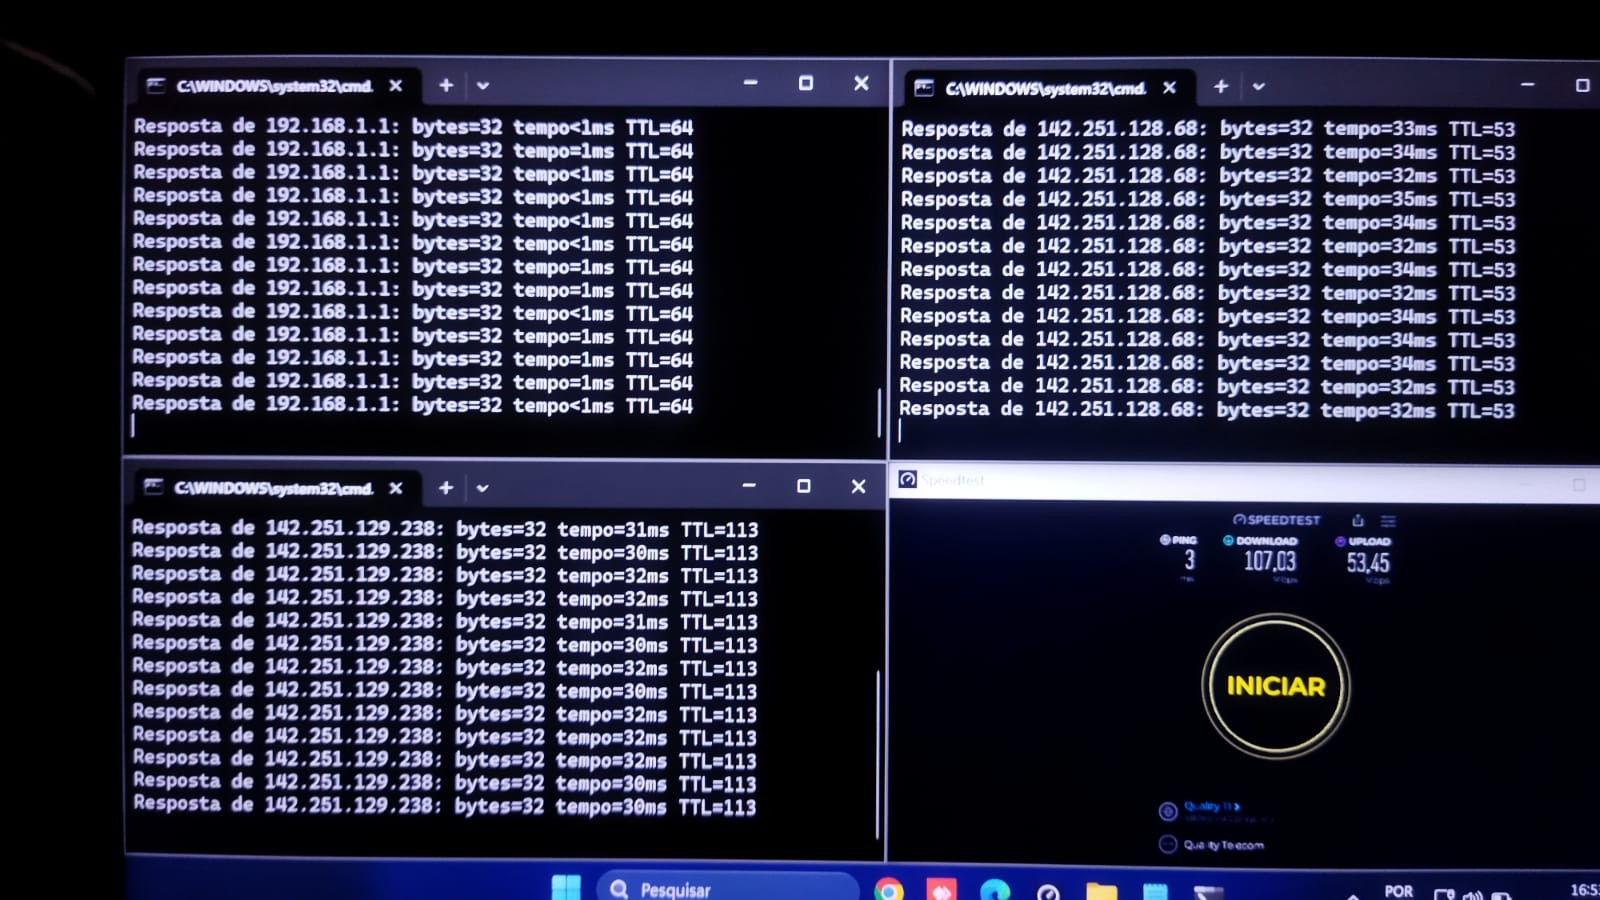Click the Quality Telecom provider entry
This screenshot has height=900, width=1600.
coord(1222,845)
